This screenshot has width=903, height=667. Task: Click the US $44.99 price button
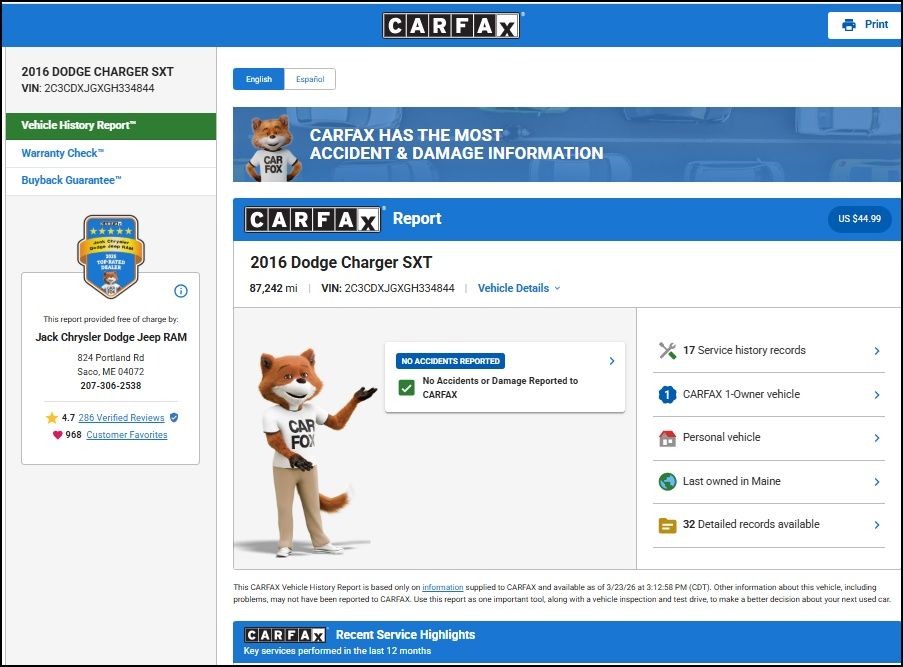click(859, 219)
